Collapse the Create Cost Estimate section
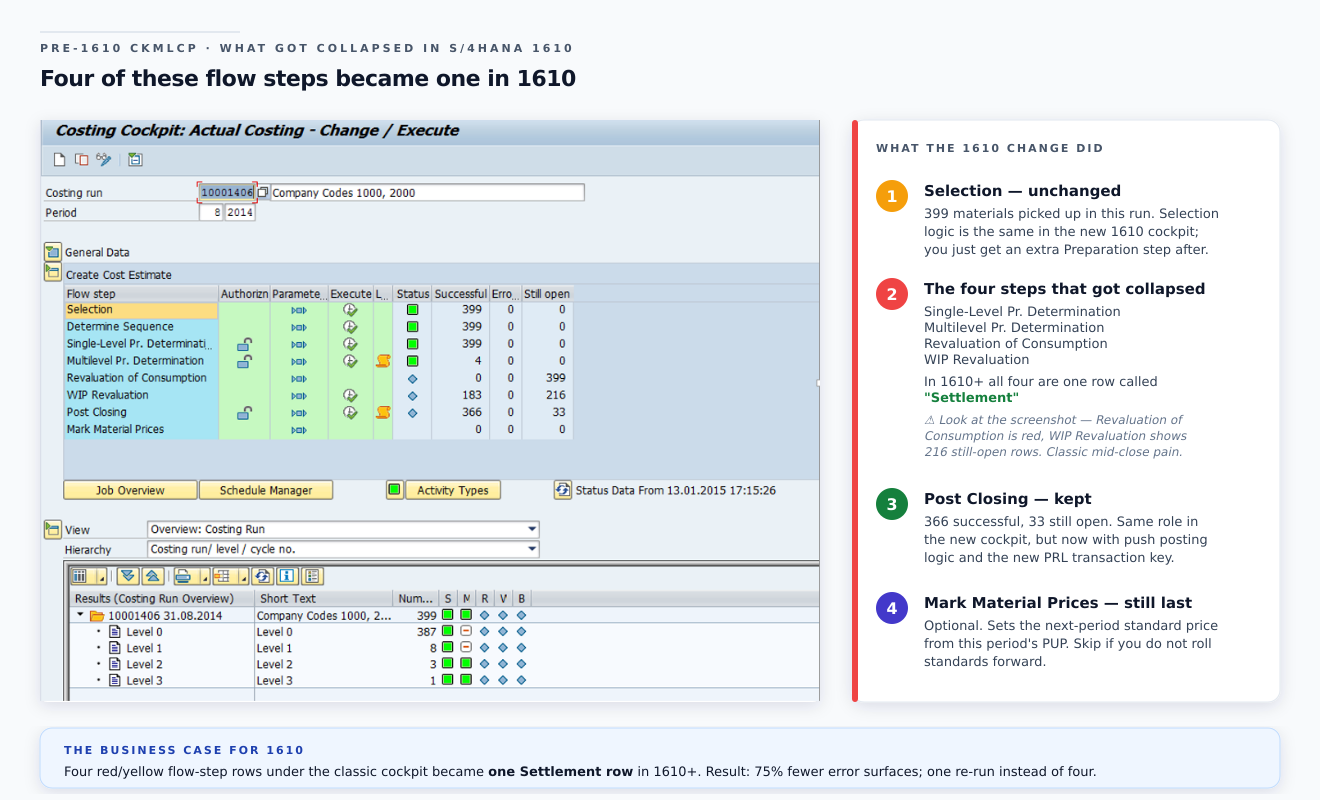 point(52,272)
